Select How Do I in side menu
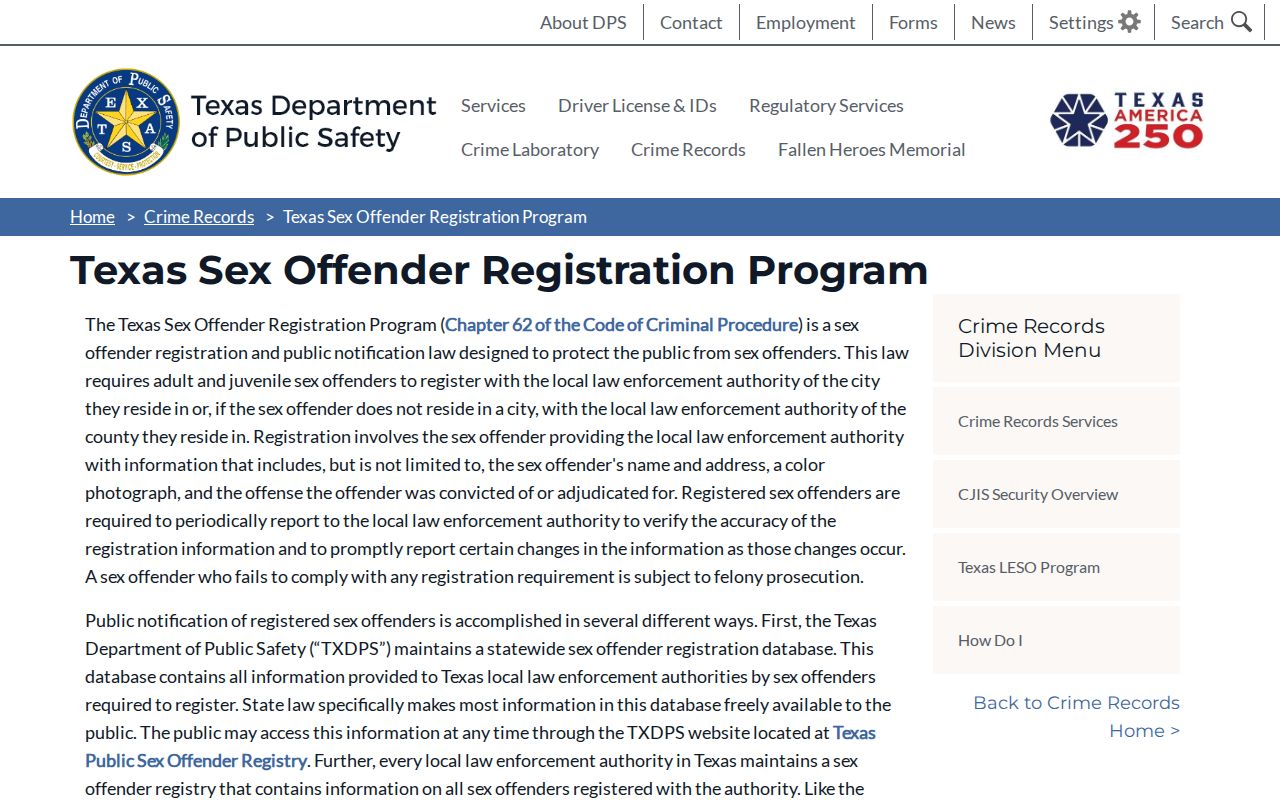Screen dimensions: 1280x800 (1056, 640)
